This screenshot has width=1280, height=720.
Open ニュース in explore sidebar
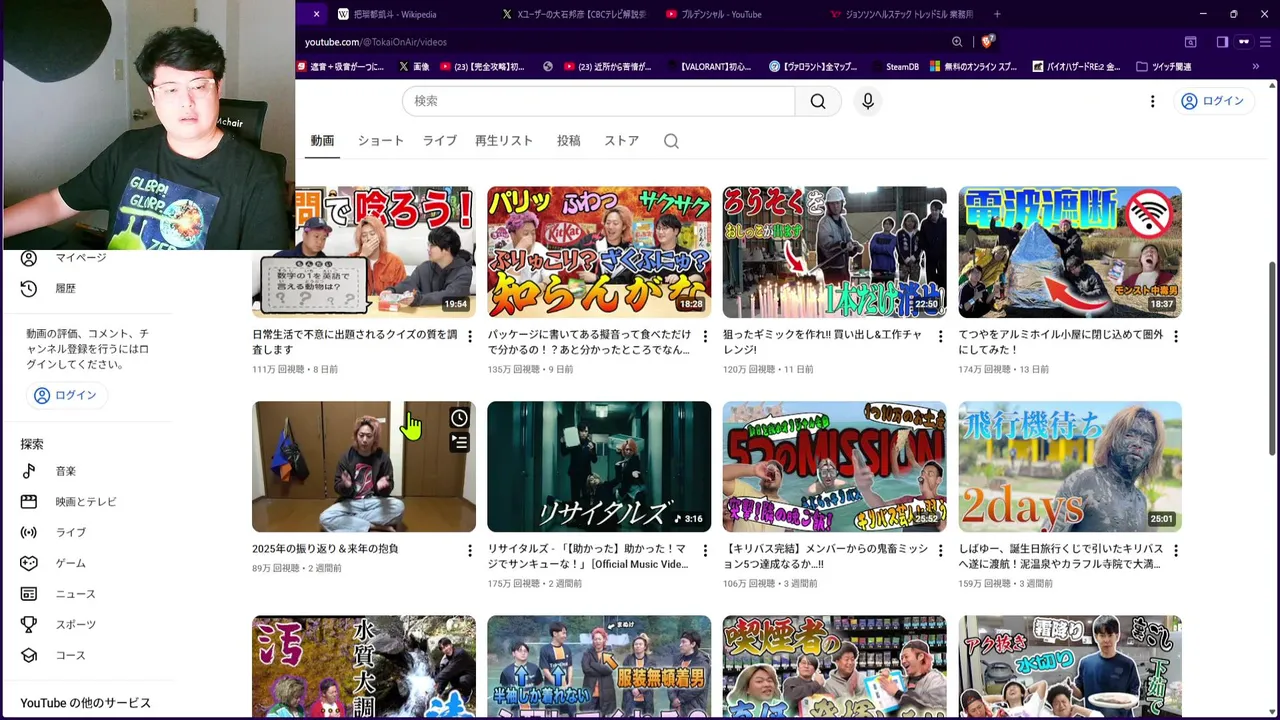[x=60, y=594]
